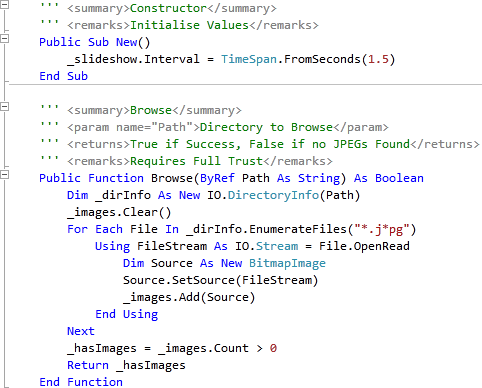Click 'End Function' keyword line
The width and height of the screenshot is (482, 388).
(81, 382)
